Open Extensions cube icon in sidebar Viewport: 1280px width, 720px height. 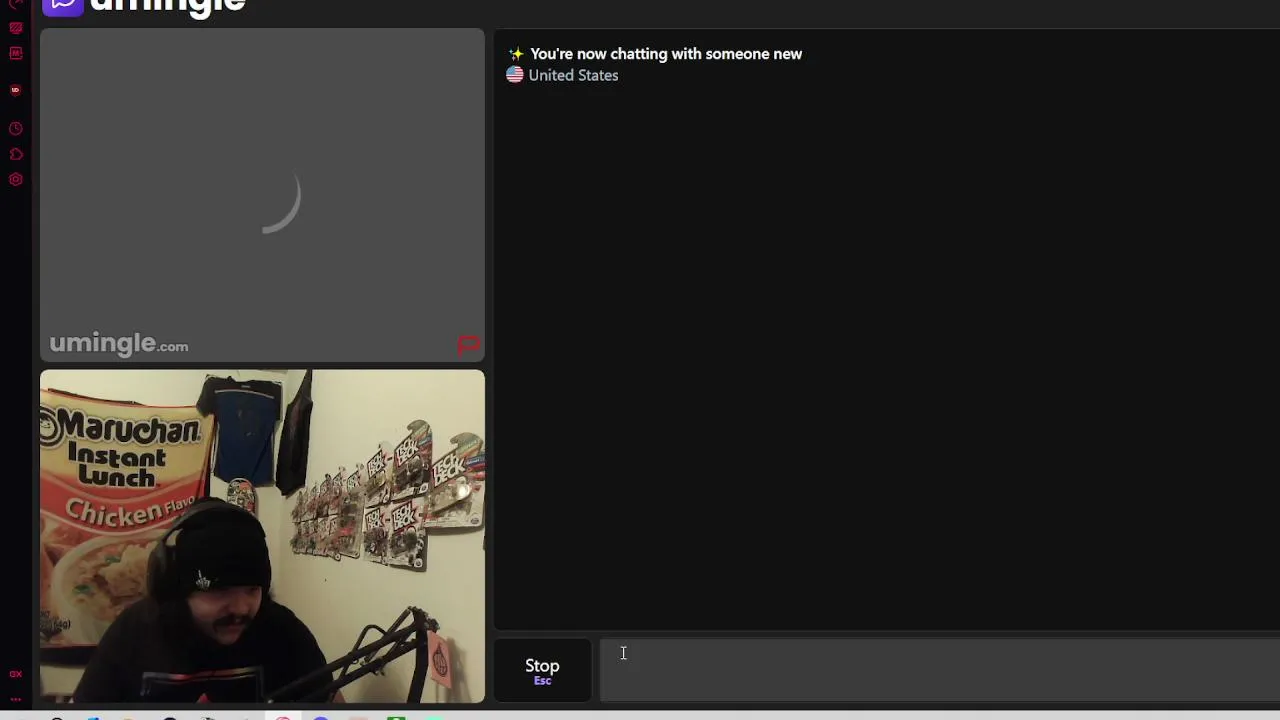tap(16, 155)
